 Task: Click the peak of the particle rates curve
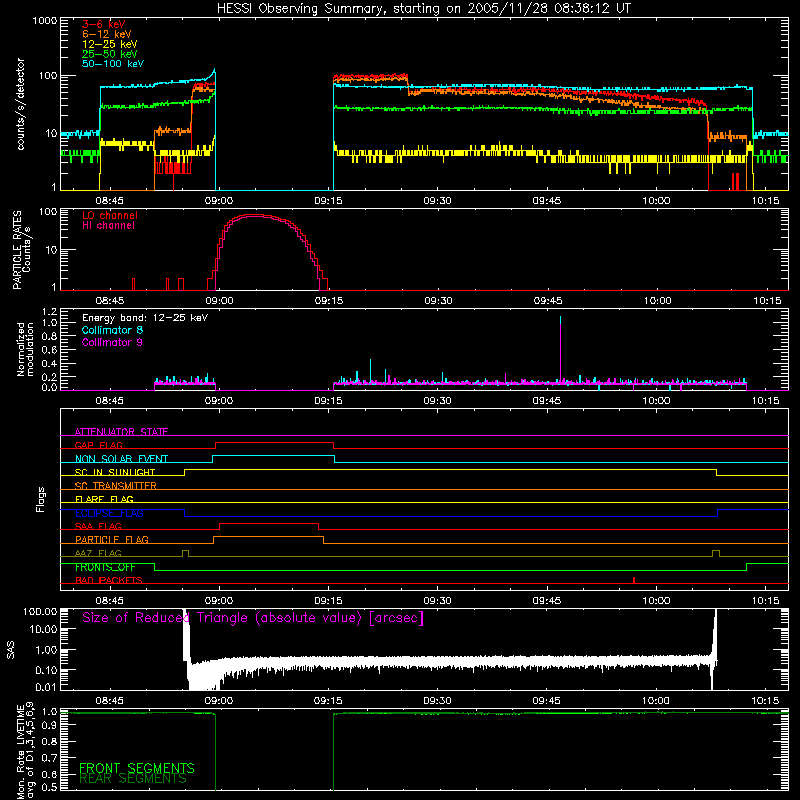pos(255,216)
